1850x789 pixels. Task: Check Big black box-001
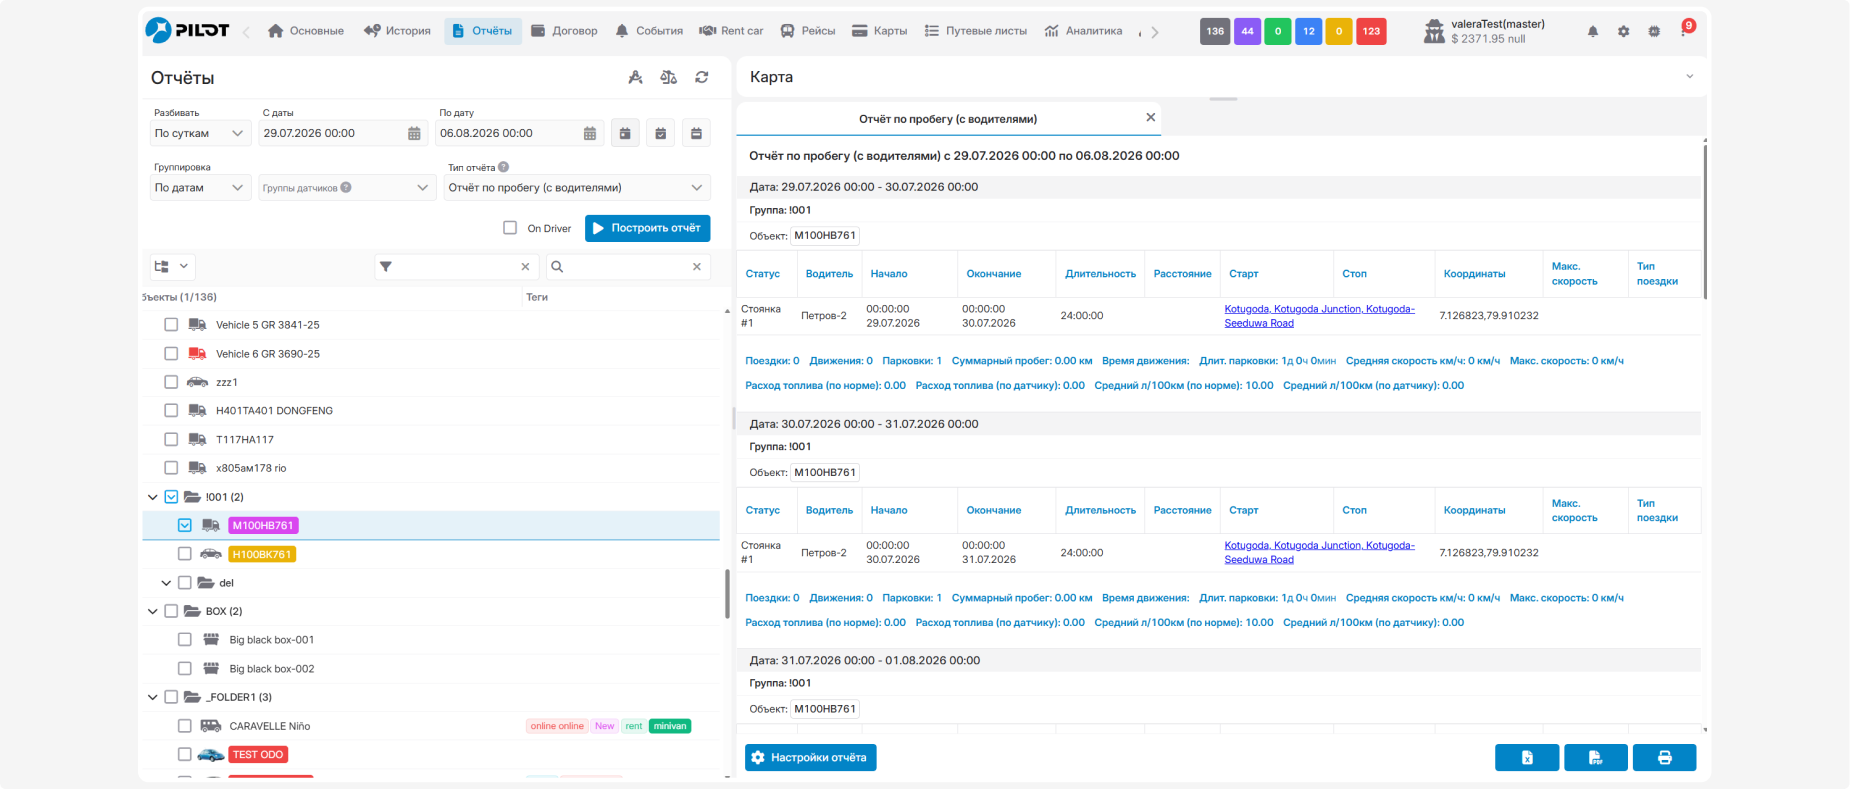185,640
